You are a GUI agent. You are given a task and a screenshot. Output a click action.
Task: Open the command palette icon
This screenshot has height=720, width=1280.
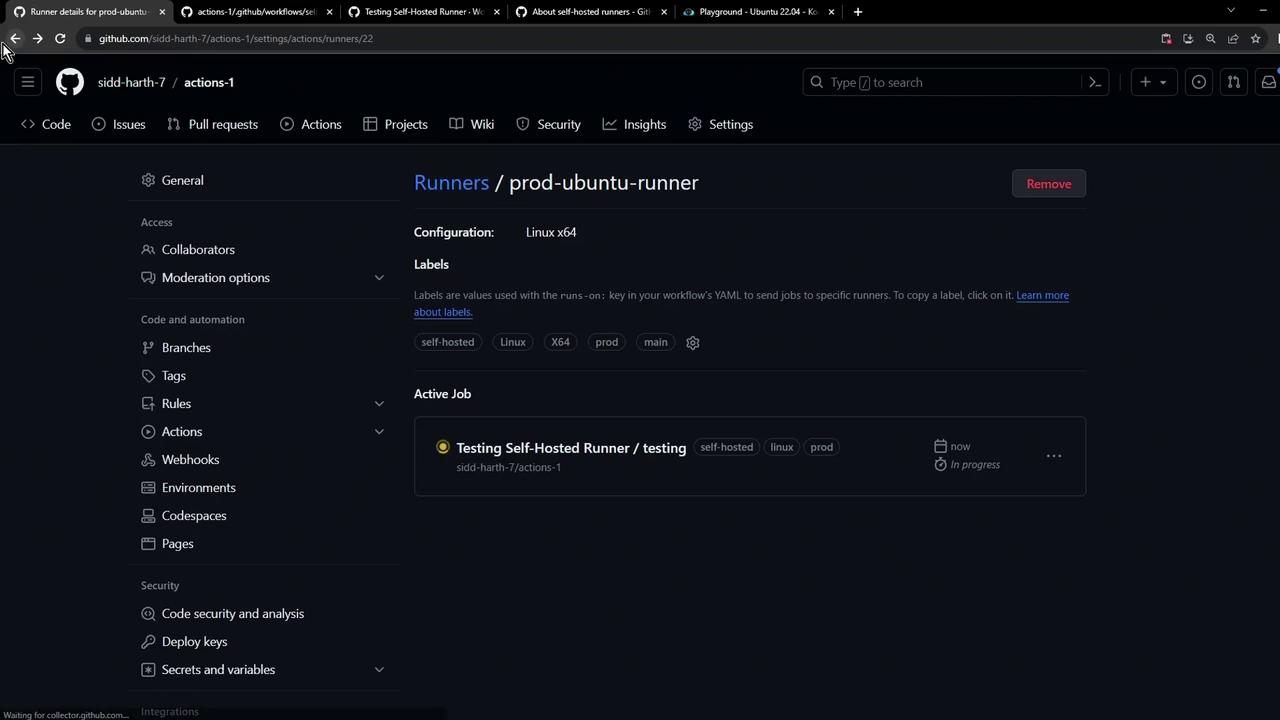pyautogui.click(x=1095, y=82)
